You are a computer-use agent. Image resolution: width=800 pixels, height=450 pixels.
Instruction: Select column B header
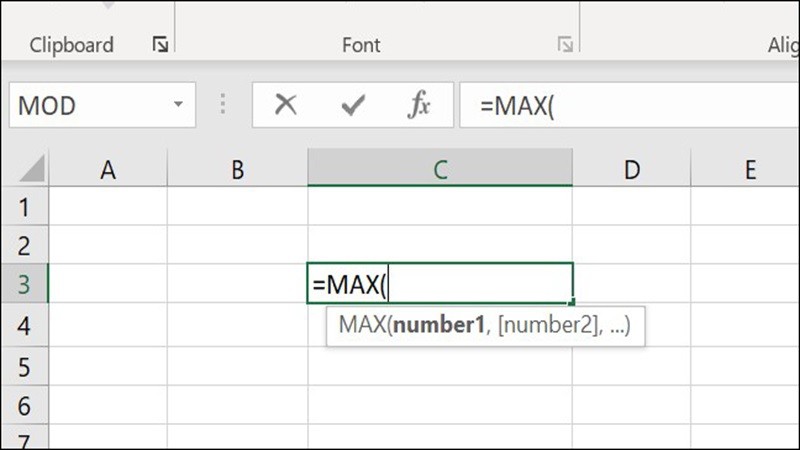[238, 169]
